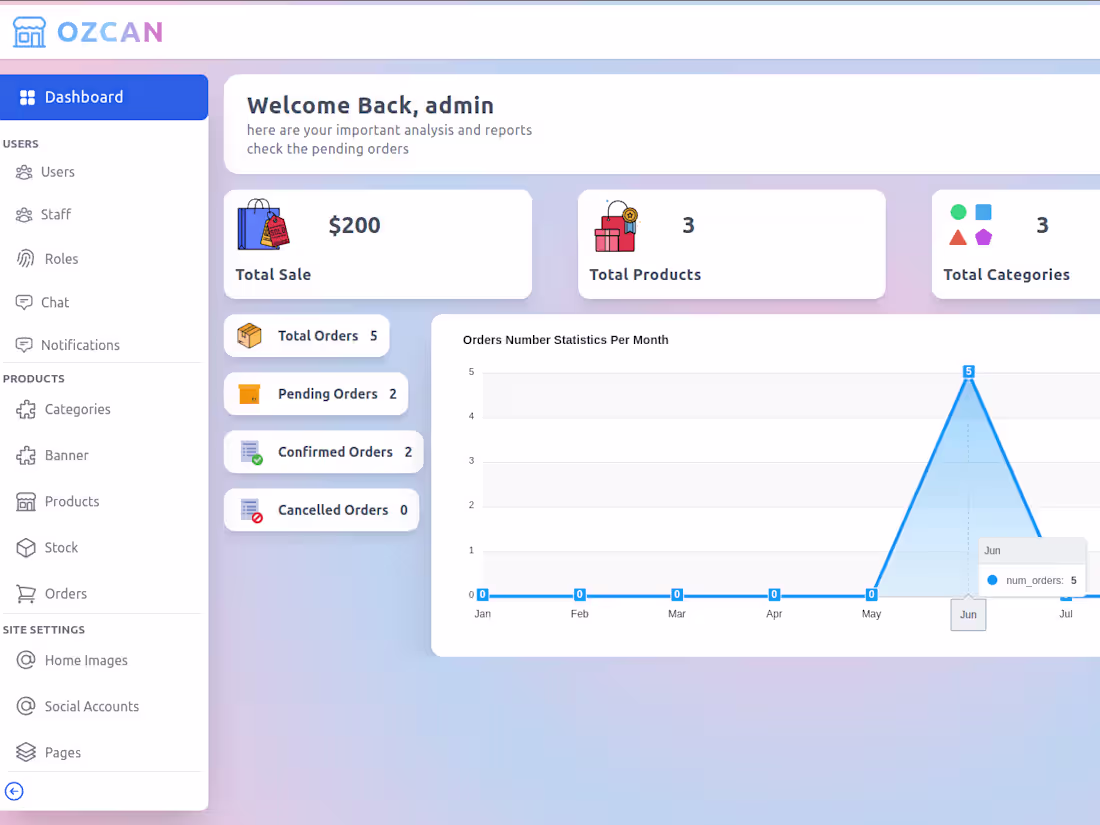This screenshot has width=1100, height=825.
Task: Click the Products storefront icon
Action: [x=25, y=501]
